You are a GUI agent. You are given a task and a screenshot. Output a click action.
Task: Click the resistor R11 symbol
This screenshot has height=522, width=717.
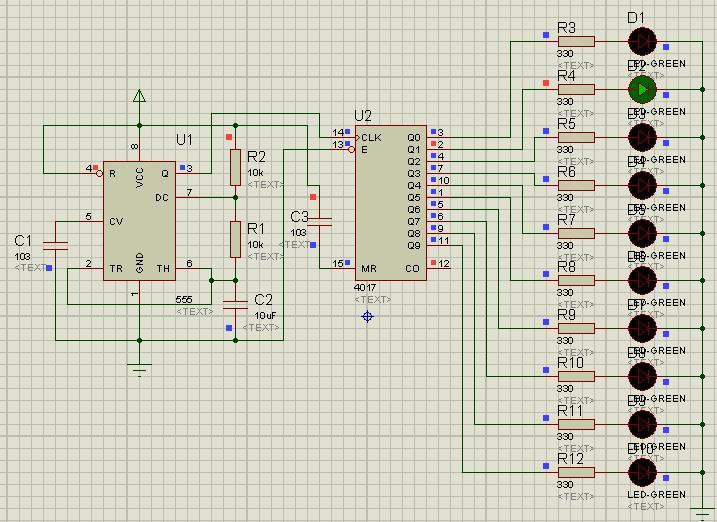576,425
